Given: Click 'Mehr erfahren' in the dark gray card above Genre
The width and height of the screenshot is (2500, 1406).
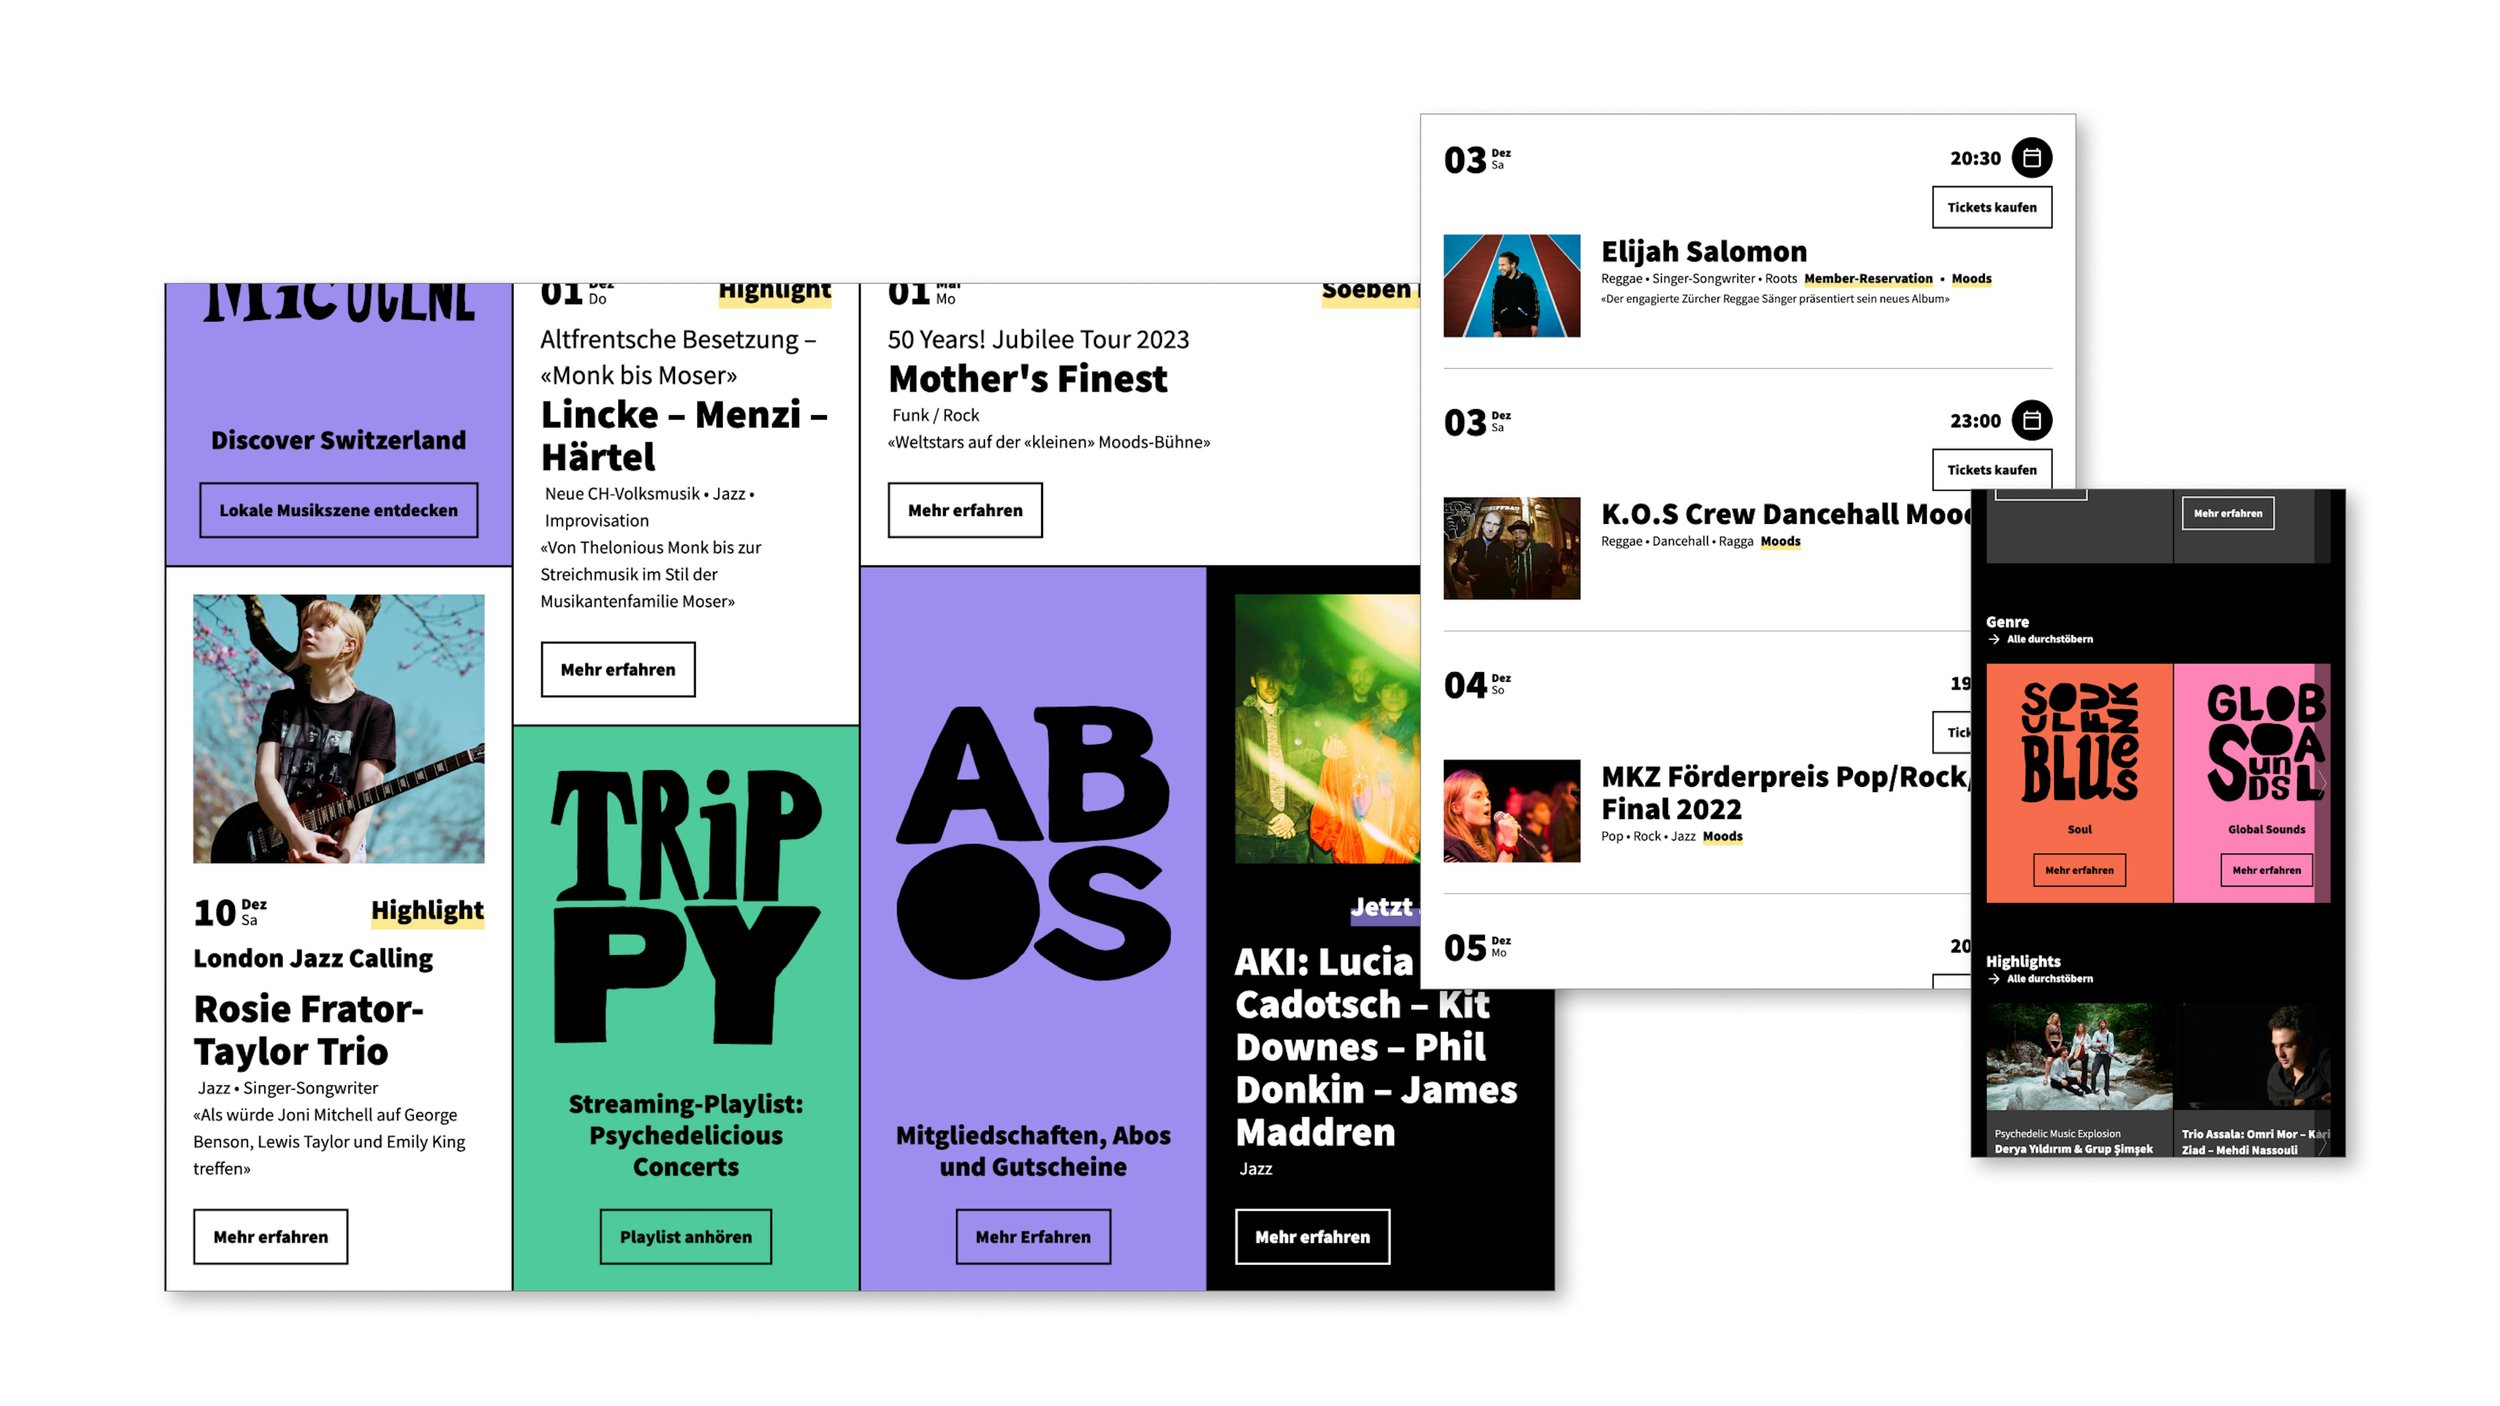Looking at the screenshot, I should tap(2227, 513).
